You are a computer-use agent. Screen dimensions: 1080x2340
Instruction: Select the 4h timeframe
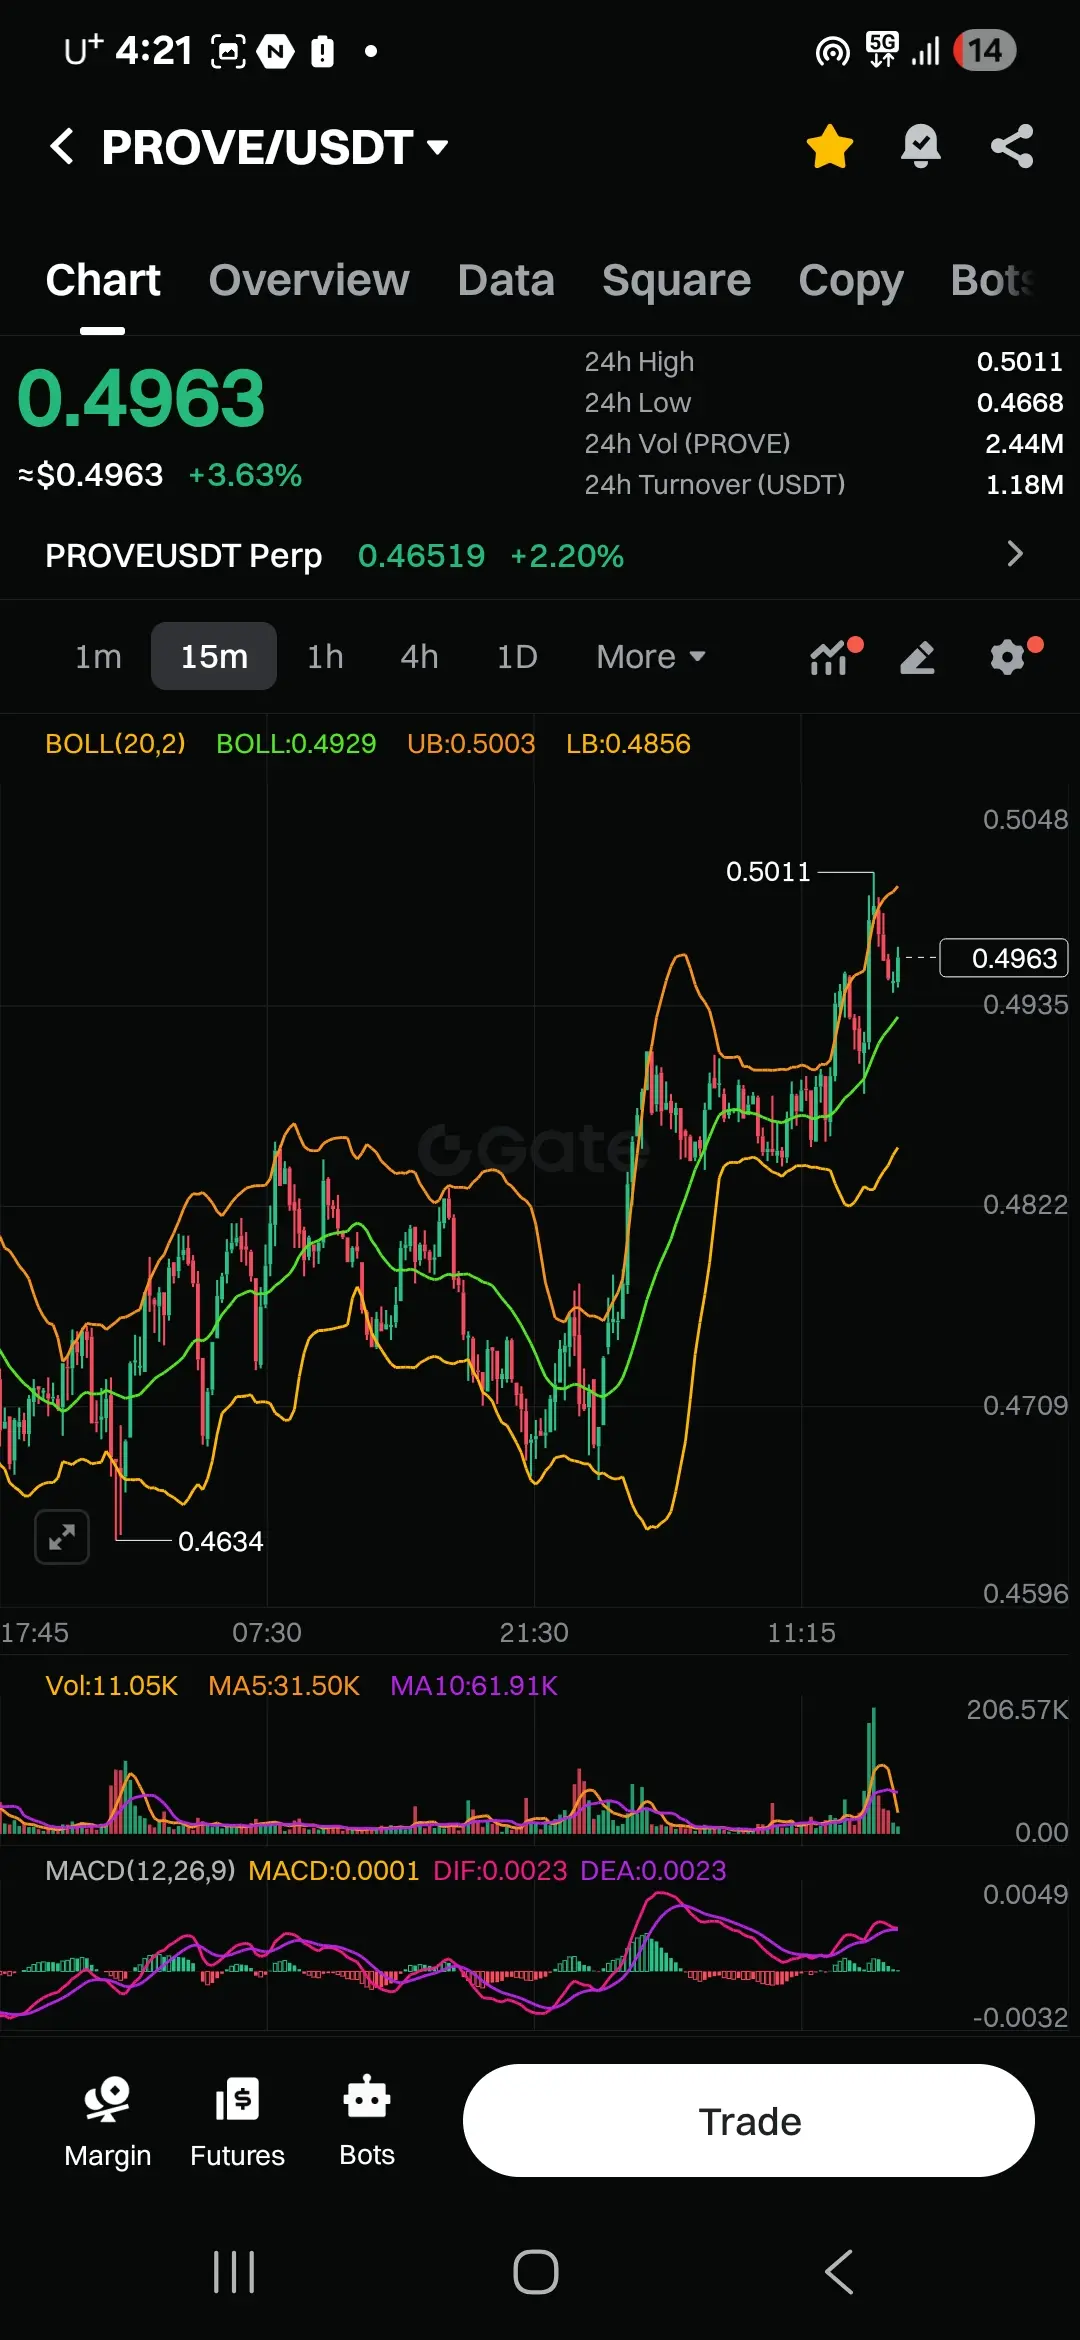point(419,657)
